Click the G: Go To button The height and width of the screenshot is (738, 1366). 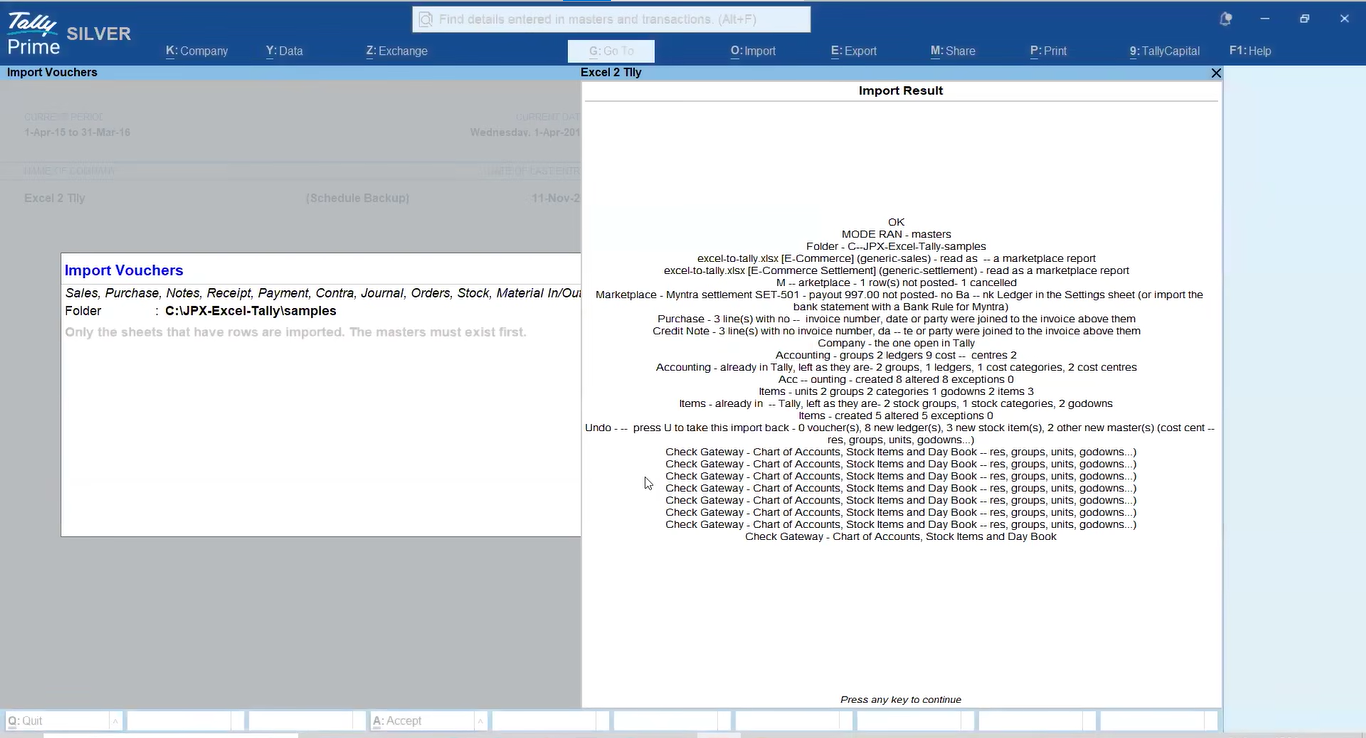[x=611, y=51]
